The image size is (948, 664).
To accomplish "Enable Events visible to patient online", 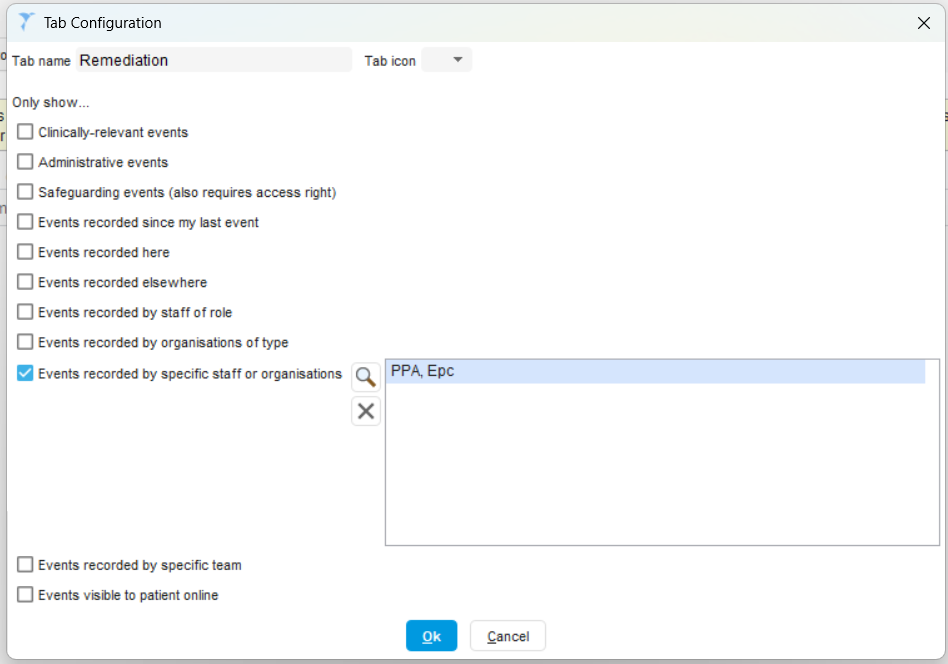I will 26,595.
